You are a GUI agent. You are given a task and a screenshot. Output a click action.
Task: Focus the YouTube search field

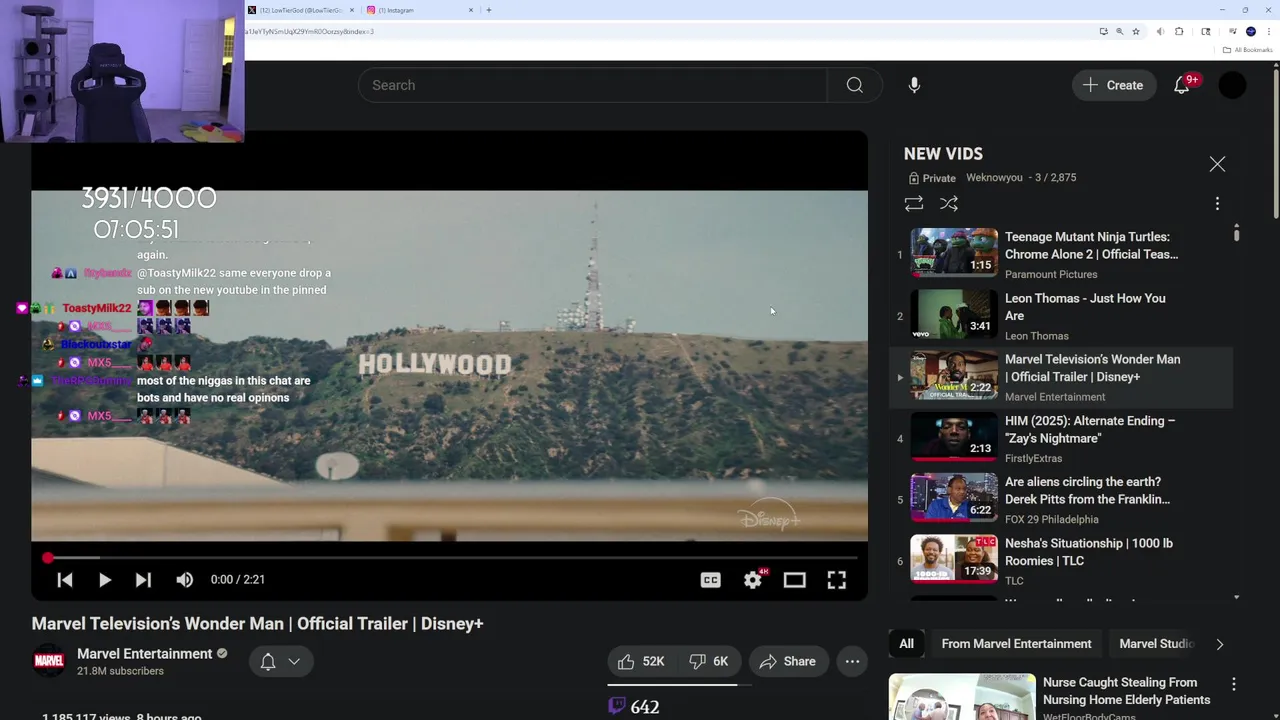[593, 85]
